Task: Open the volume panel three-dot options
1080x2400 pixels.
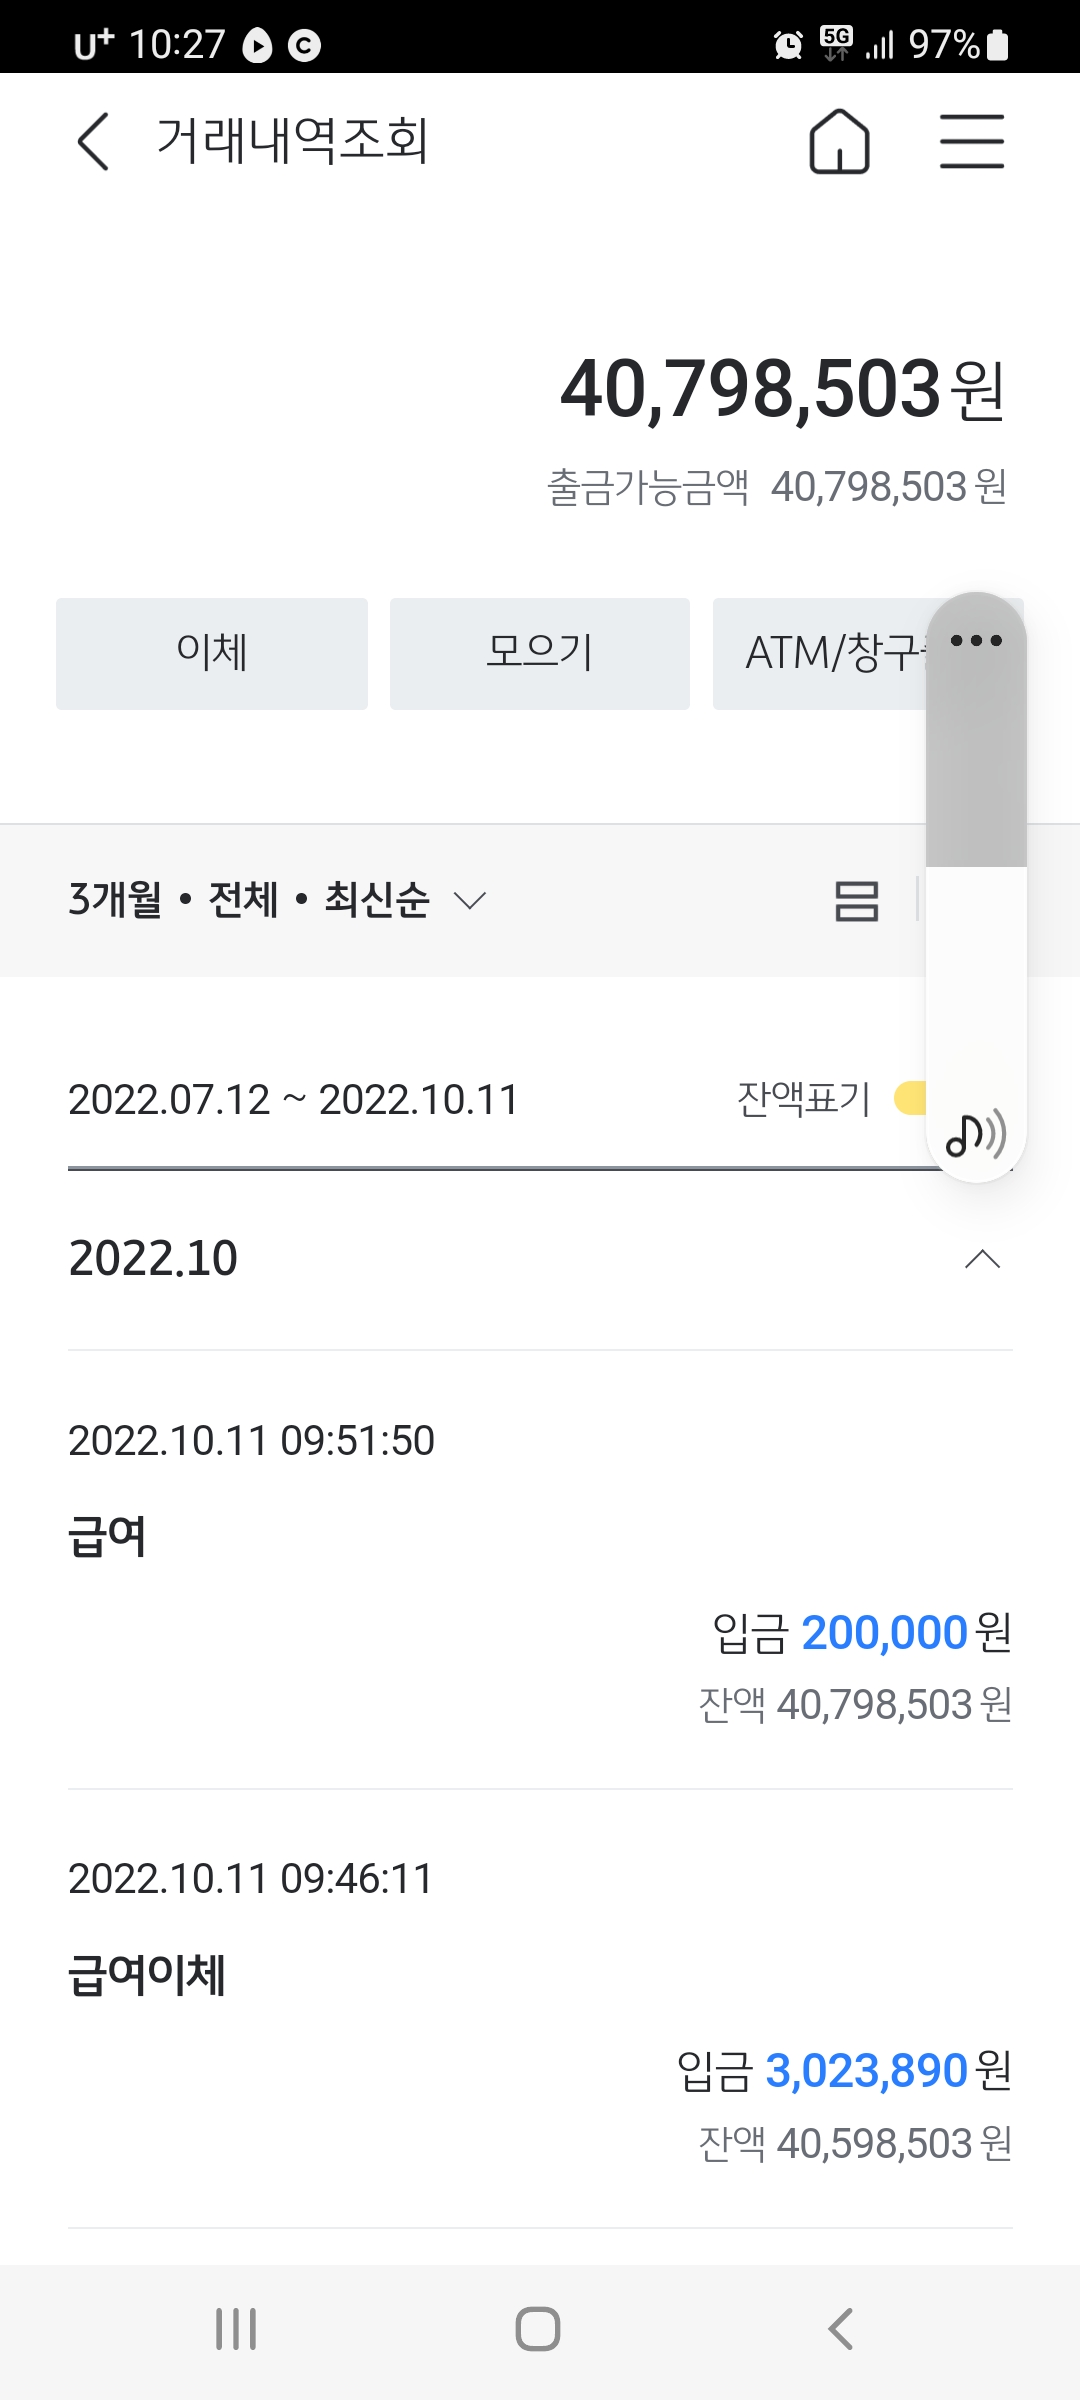Action: point(976,640)
